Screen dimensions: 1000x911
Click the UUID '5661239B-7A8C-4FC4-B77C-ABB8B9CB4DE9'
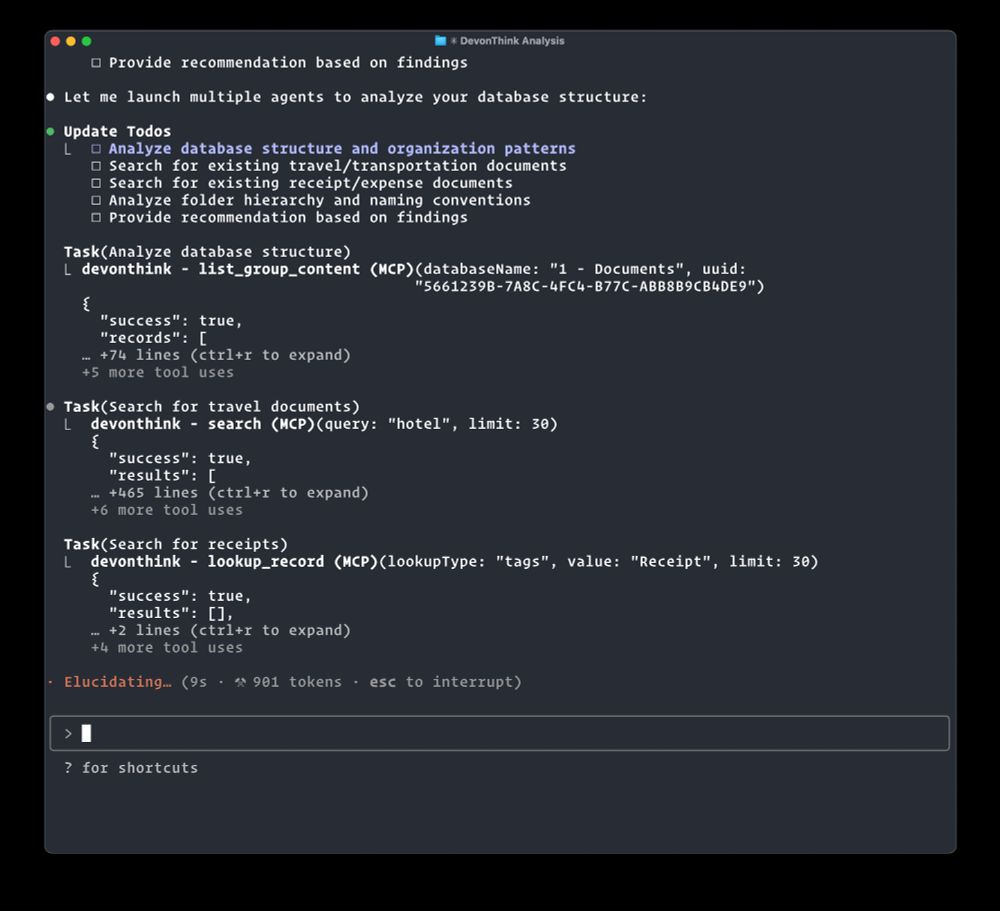(x=585, y=286)
